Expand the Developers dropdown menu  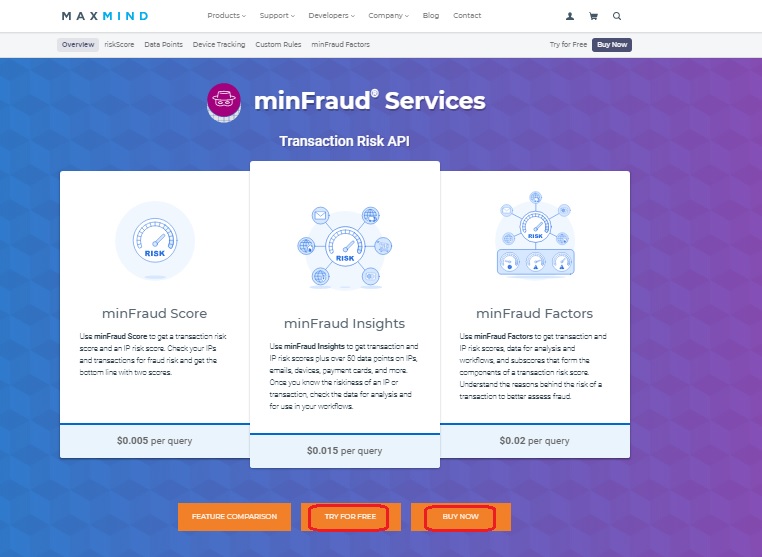coord(331,16)
